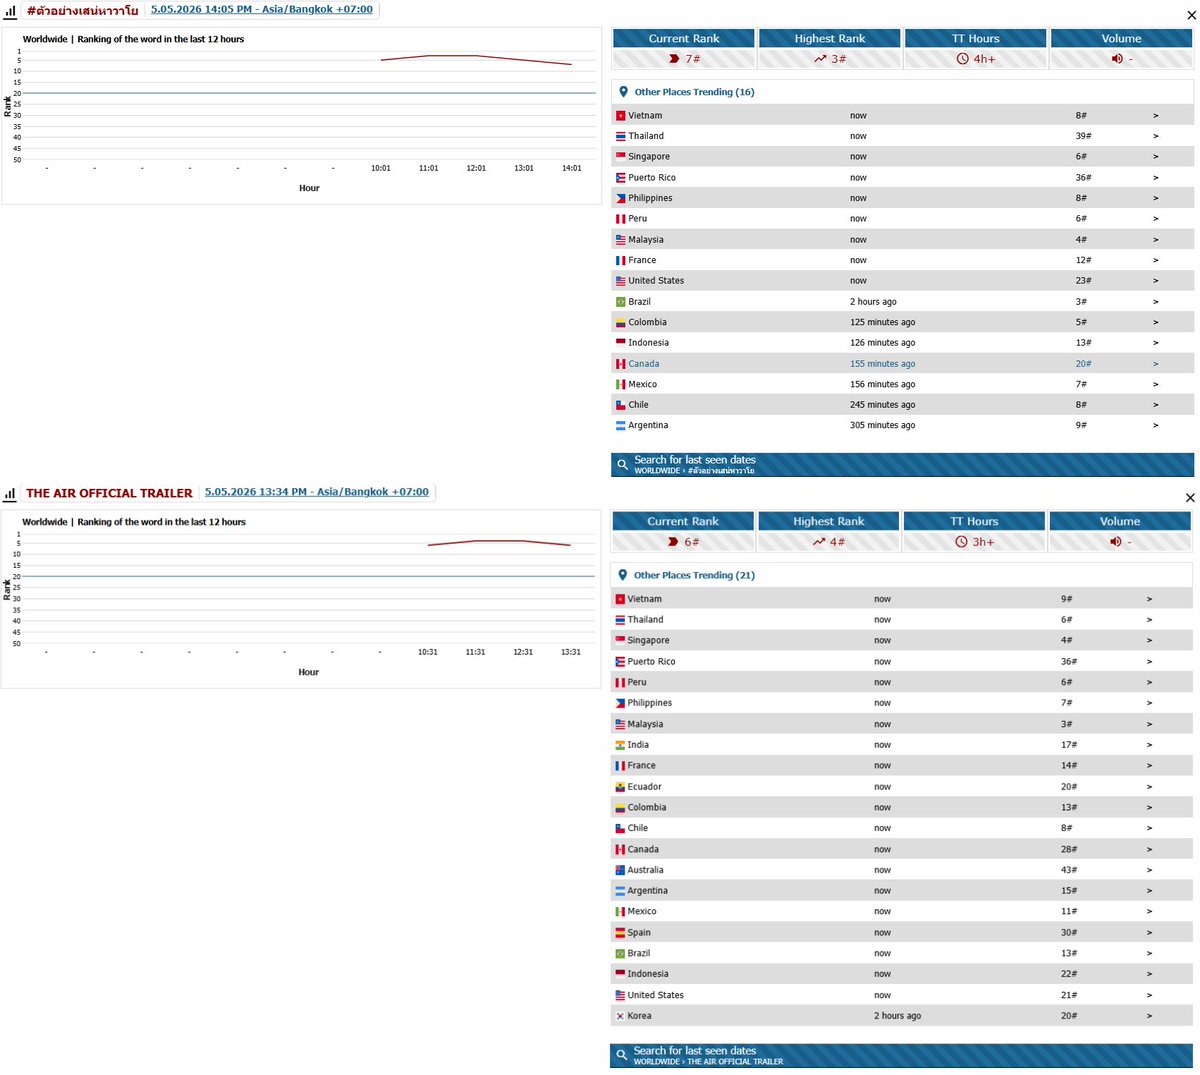Click the trend arrow icon next to 4#
Image resolution: width=1200 pixels, height=1075 pixels.
tap(819, 542)
